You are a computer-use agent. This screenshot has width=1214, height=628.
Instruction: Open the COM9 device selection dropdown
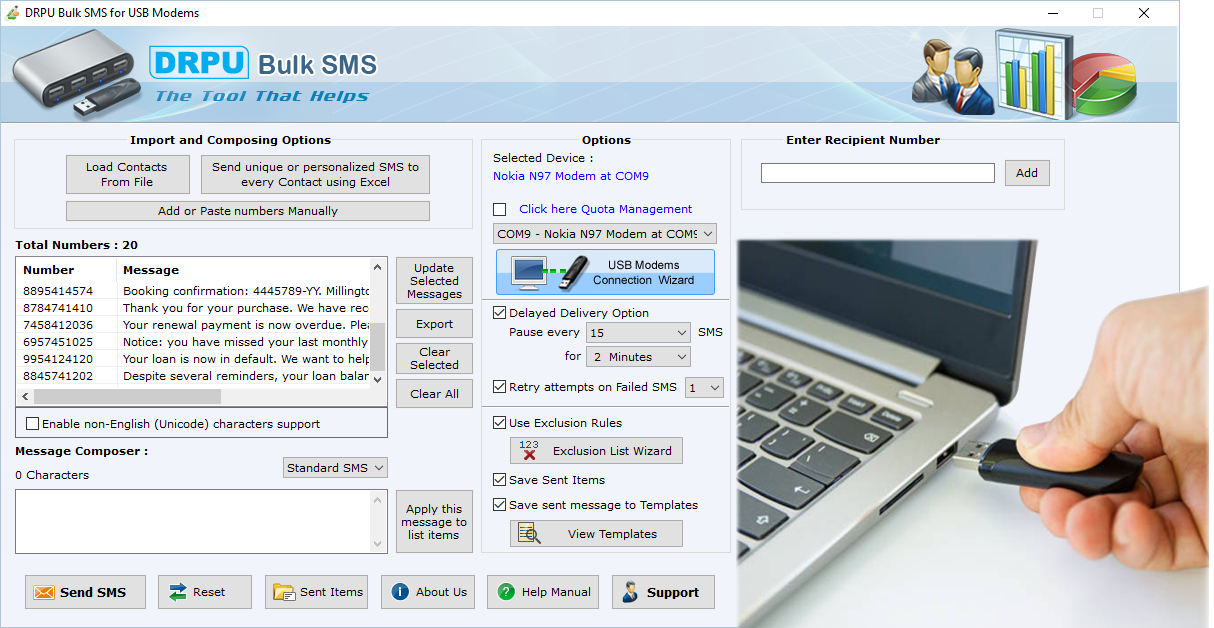click(x=605, y=234)
